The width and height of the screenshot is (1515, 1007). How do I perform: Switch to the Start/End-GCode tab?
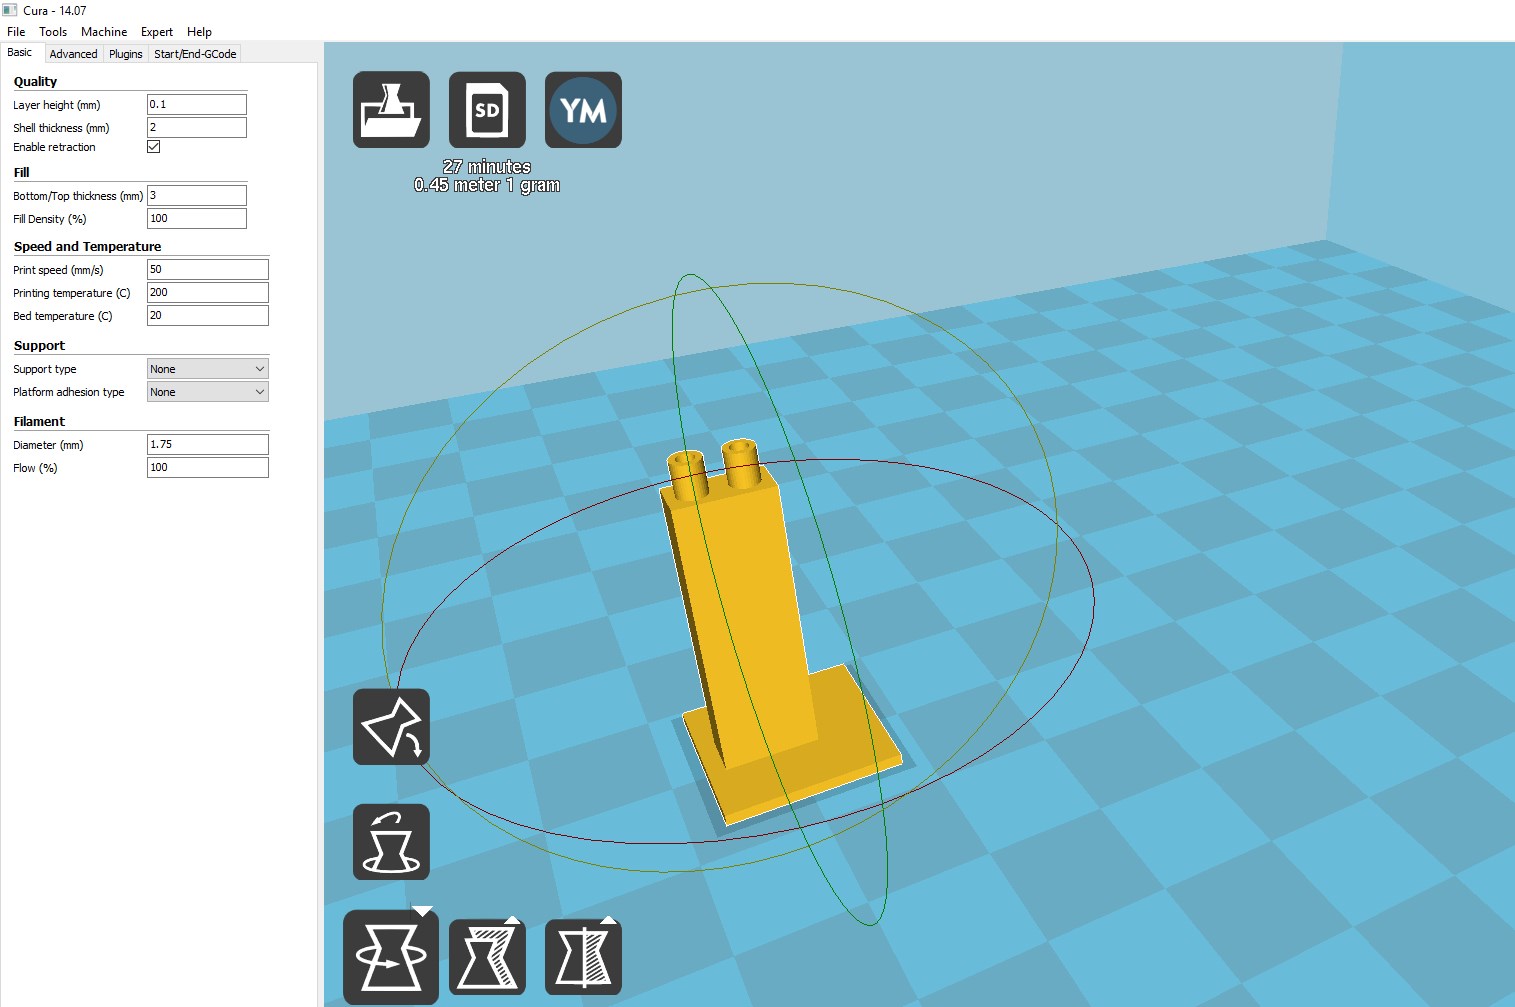pos(195,54)
